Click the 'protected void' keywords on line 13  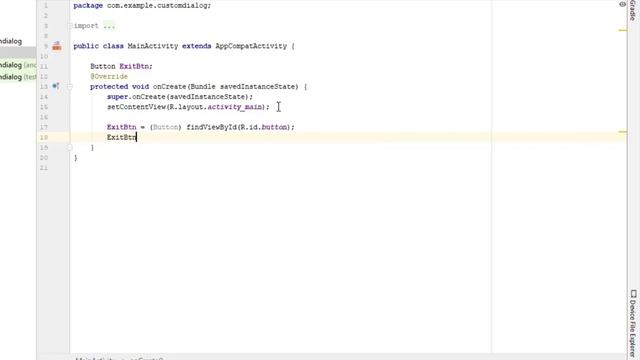click(x=119, y=87)
